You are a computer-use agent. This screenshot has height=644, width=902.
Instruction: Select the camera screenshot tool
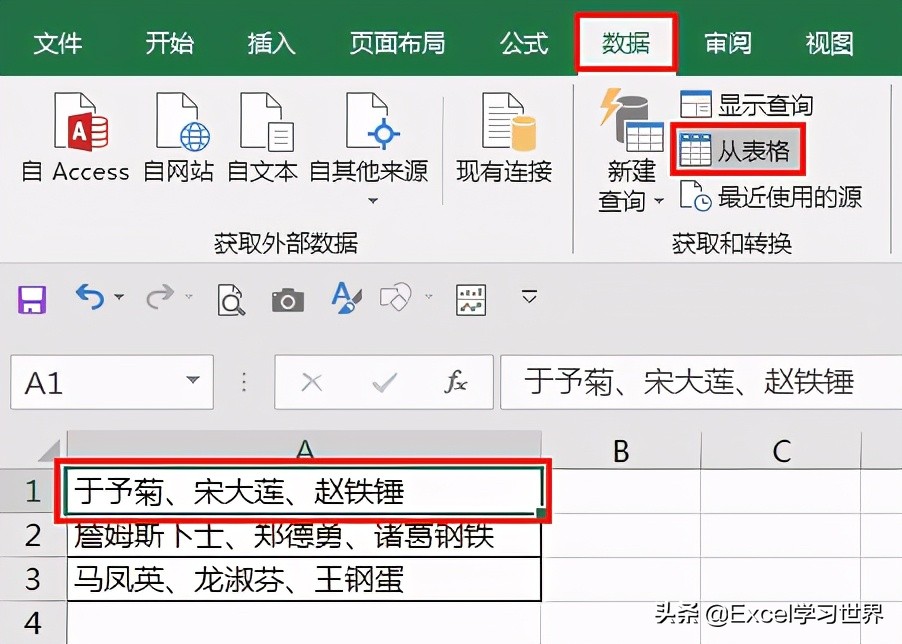tap(286, 298)
